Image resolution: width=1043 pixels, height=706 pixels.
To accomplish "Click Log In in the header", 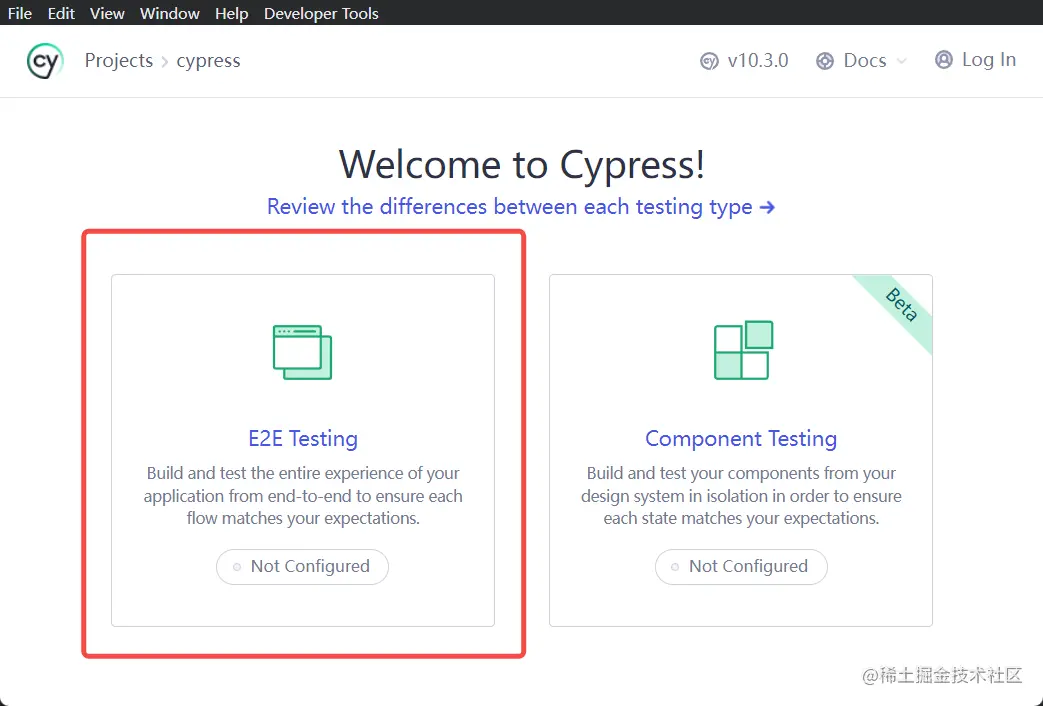I will 987,60.
